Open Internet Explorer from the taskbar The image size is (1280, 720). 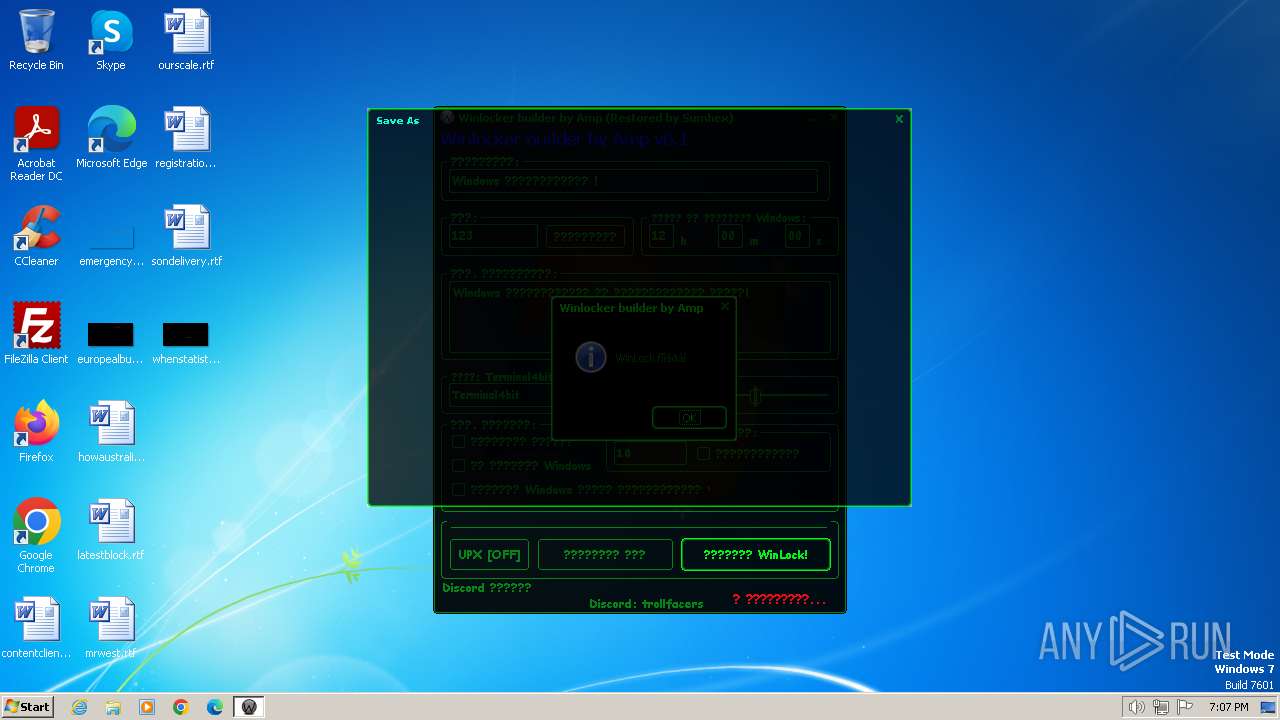80,707
